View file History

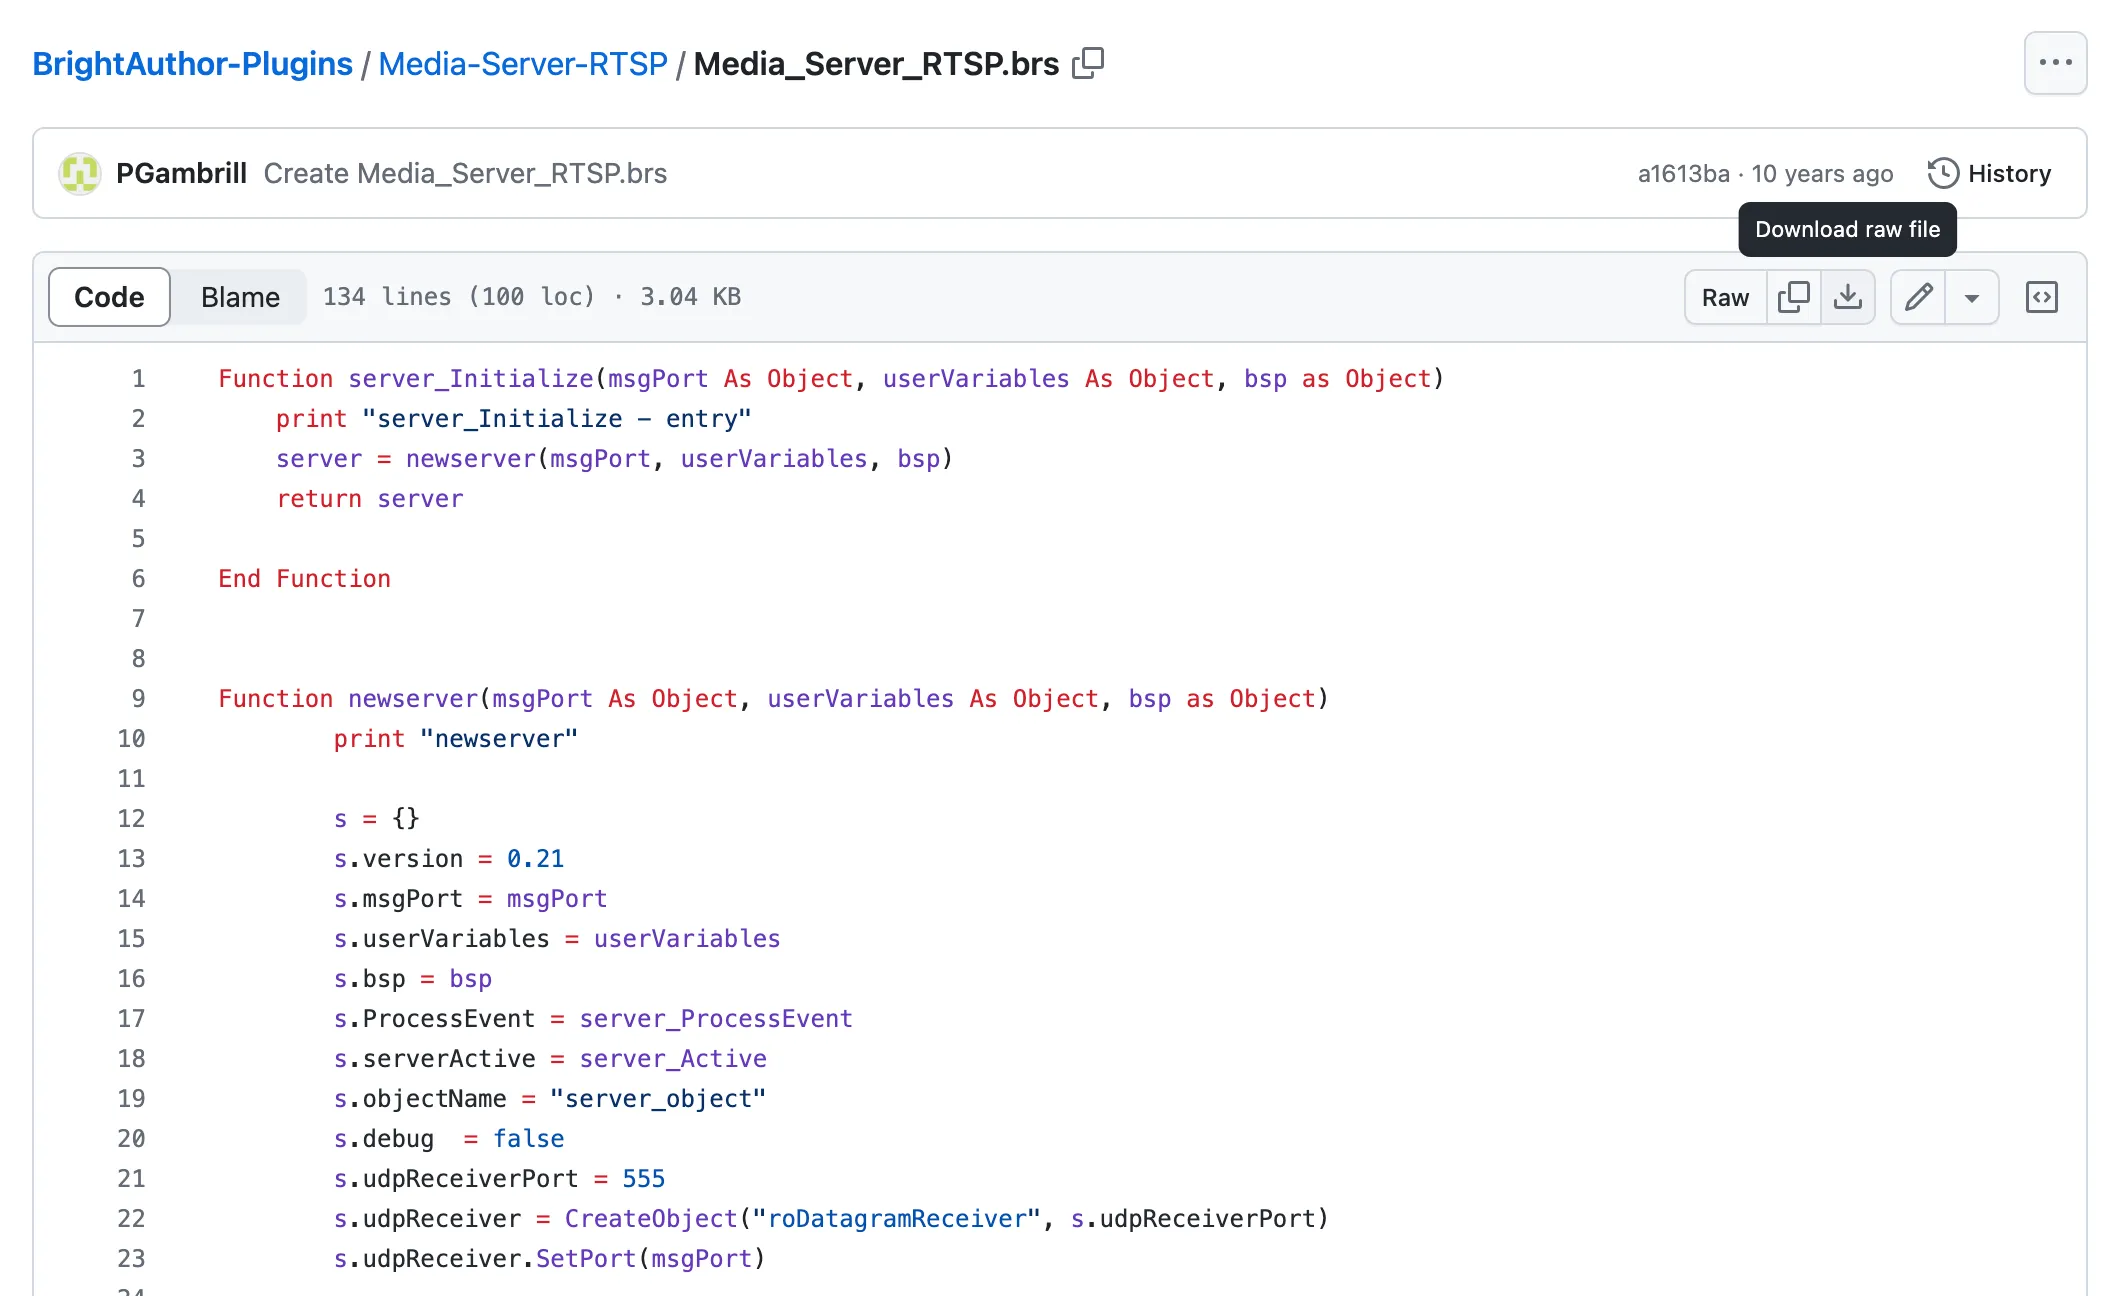click(1990, 173)
